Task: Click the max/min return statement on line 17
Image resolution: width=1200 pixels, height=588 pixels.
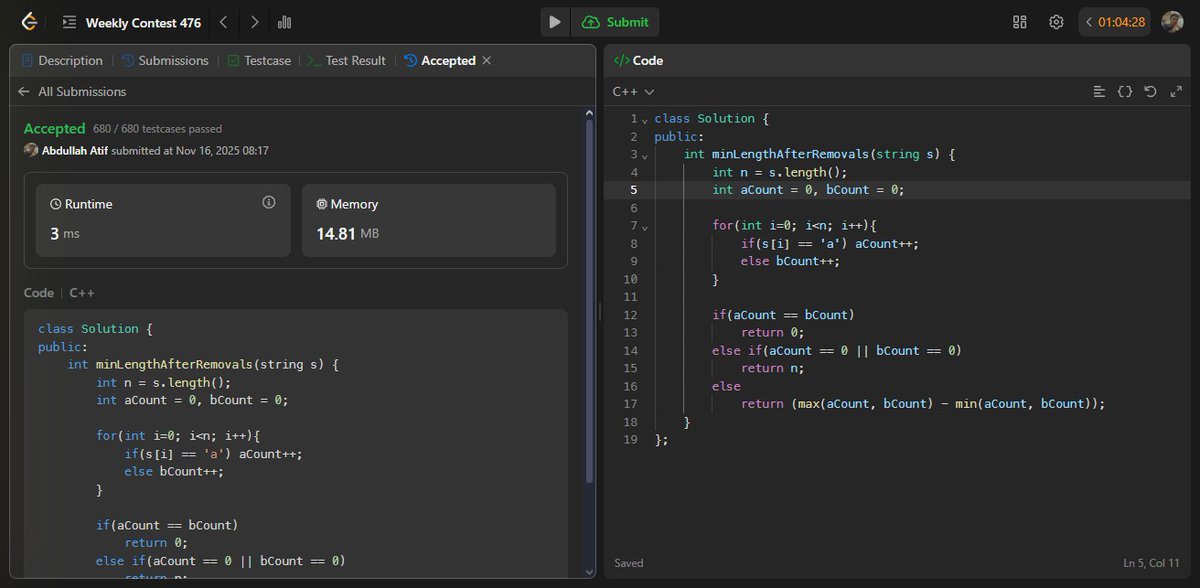Action: pyautogui.click(x=923, y=404)
